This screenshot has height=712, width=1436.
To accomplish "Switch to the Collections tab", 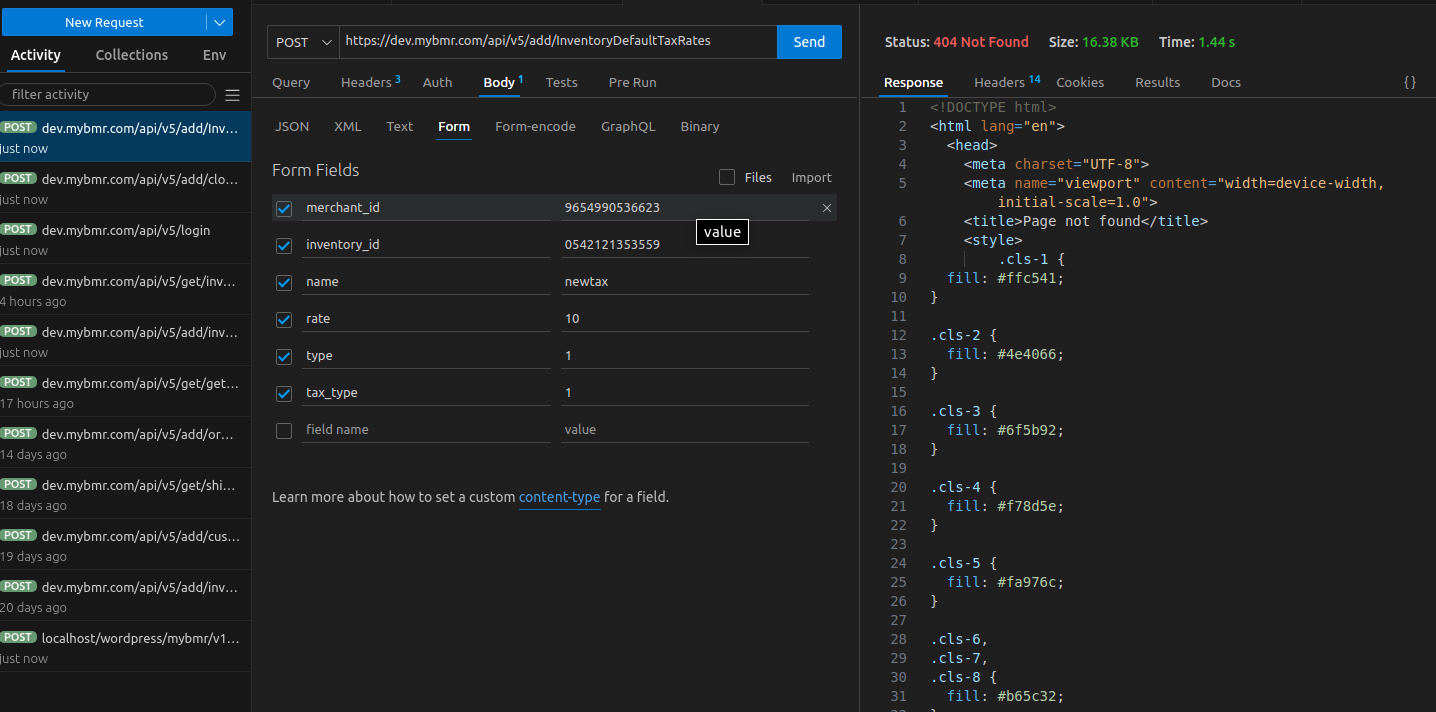I will 131,55.
